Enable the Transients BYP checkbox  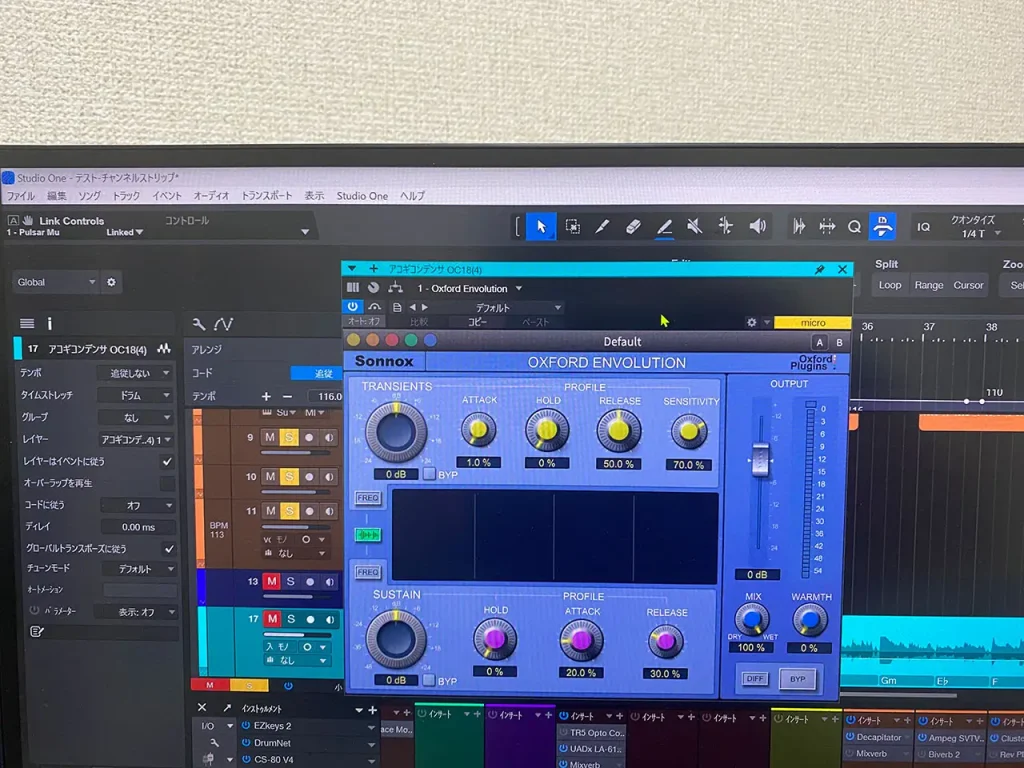coord(428,474)
